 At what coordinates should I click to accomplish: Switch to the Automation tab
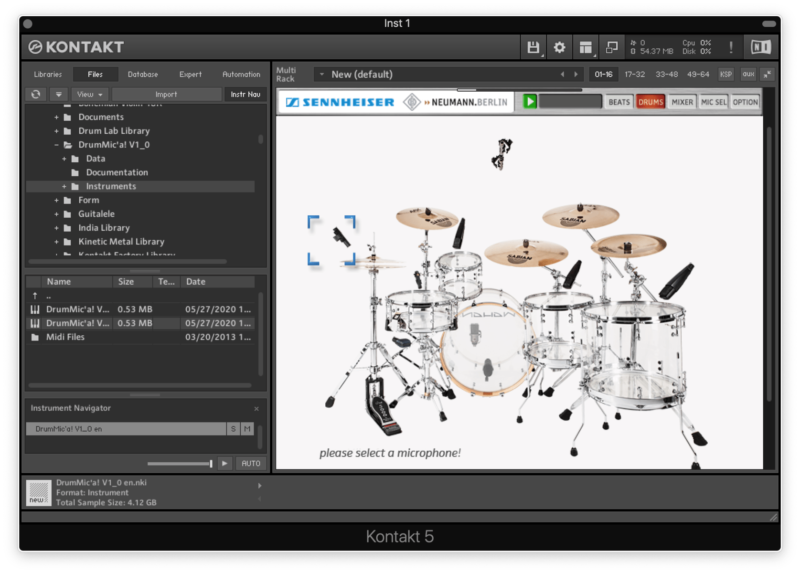click(x=241, y=74)
